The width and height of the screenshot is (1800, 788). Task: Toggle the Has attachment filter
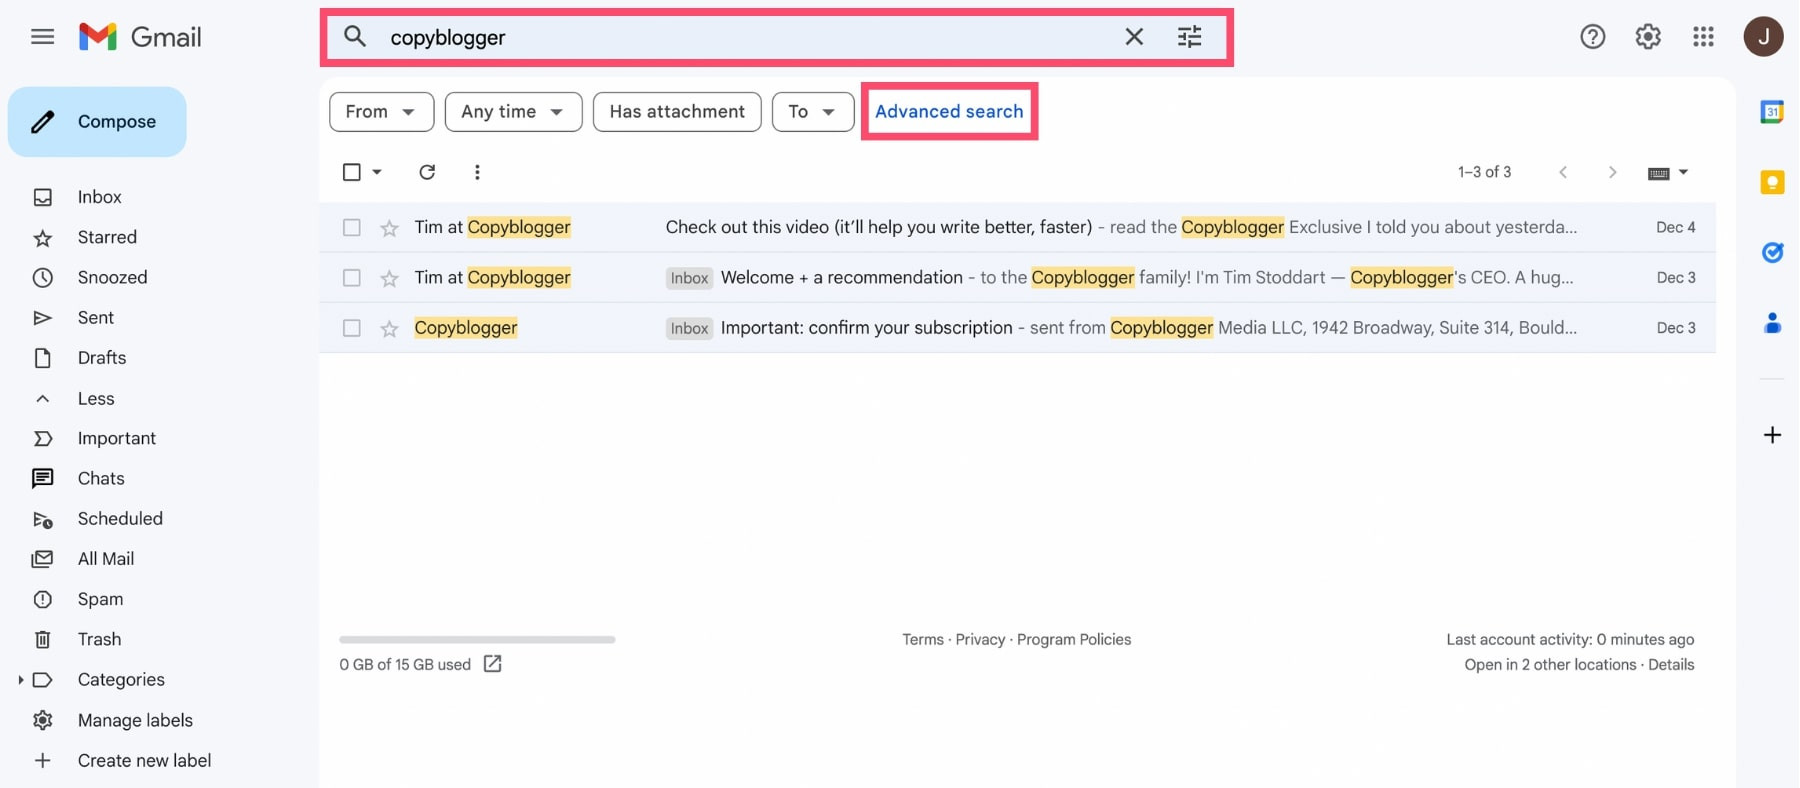click(x=677, y=112)
